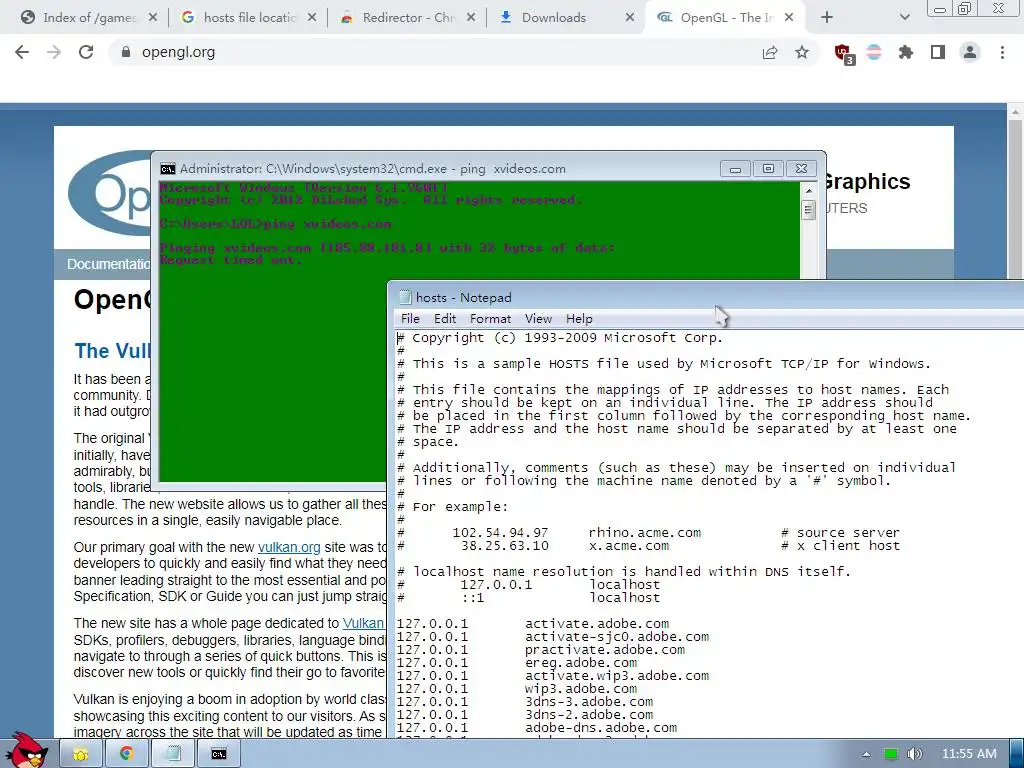Minimize the cmd.exe window
The height and width of the screenshot is (768, 1024).
pyautogui.click(x=735, y=168)
